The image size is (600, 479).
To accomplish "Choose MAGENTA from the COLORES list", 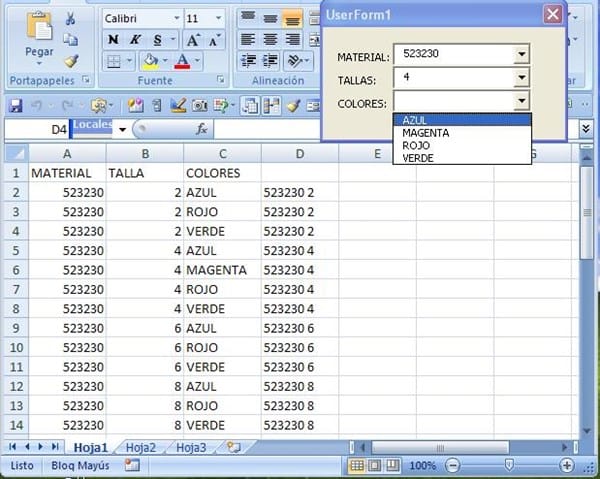I will [x=462, y=133].
